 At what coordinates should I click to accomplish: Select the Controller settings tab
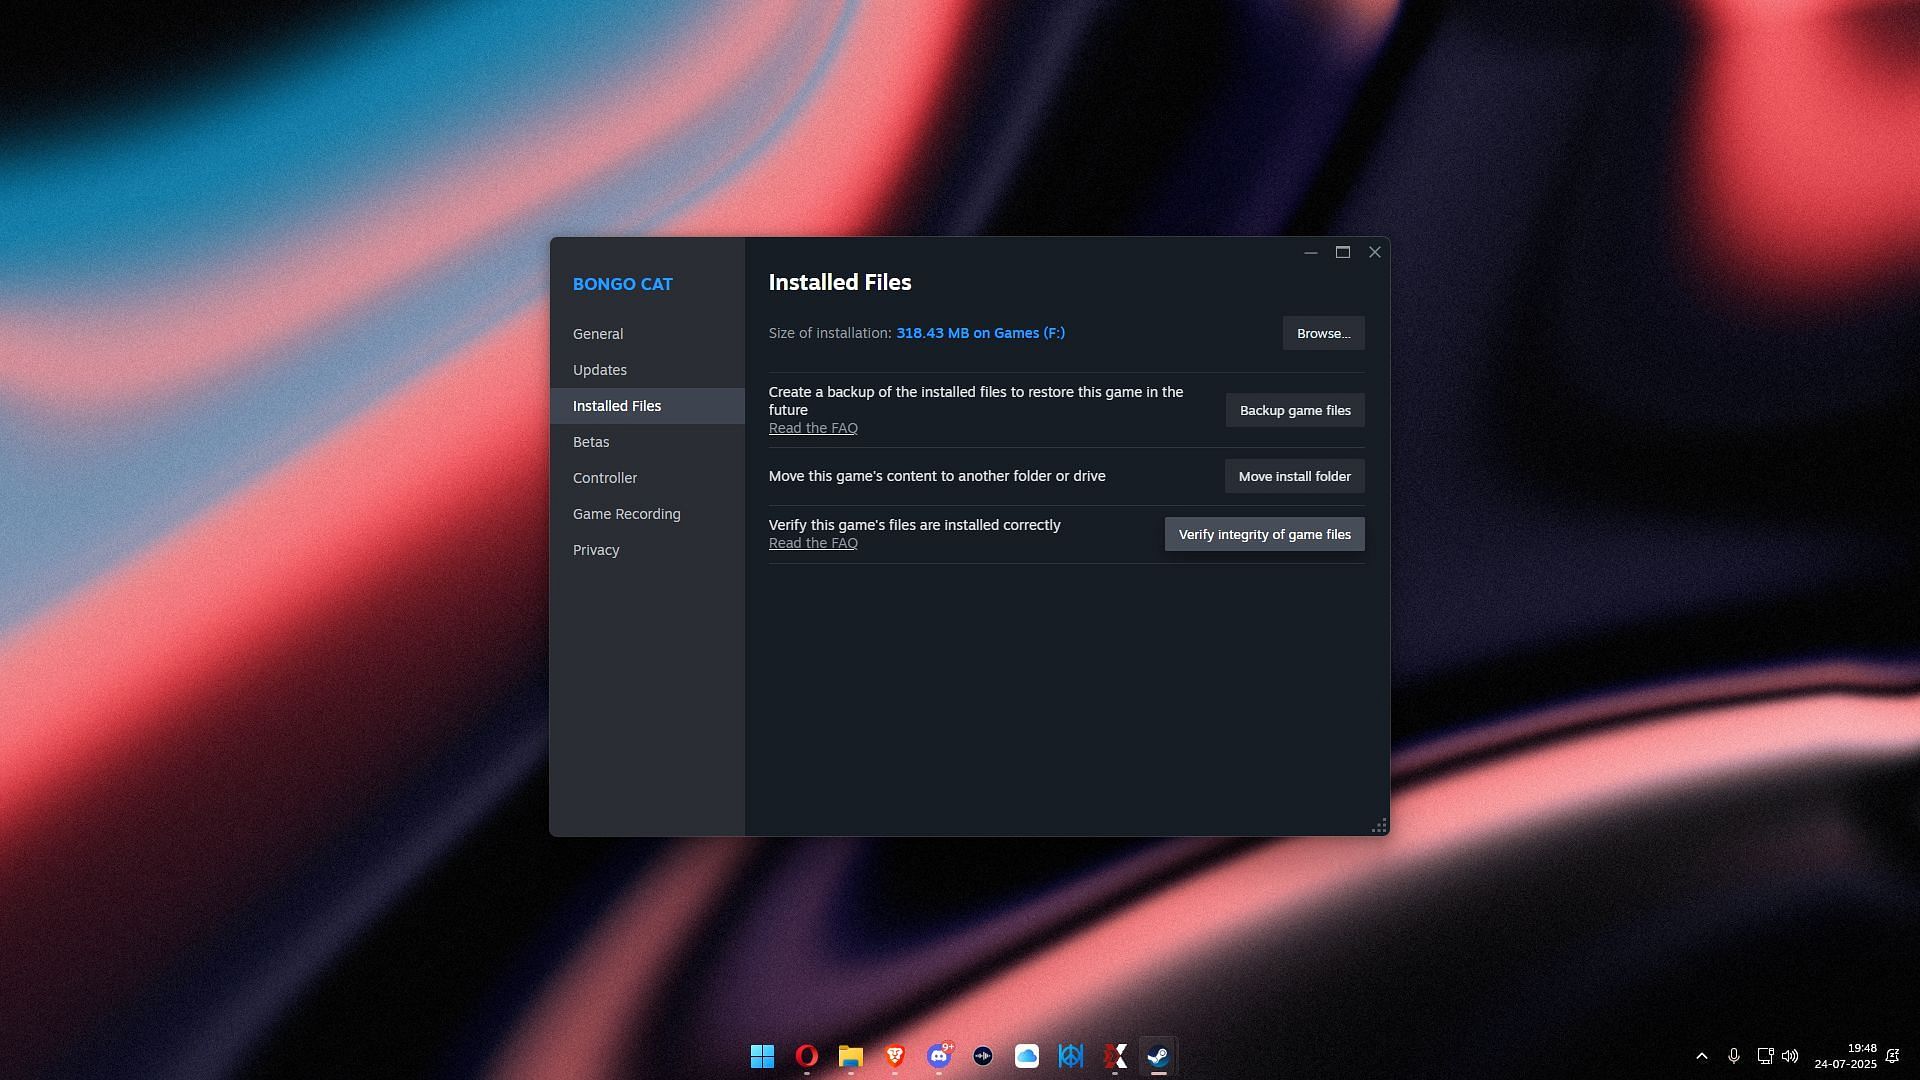[604, 478]
